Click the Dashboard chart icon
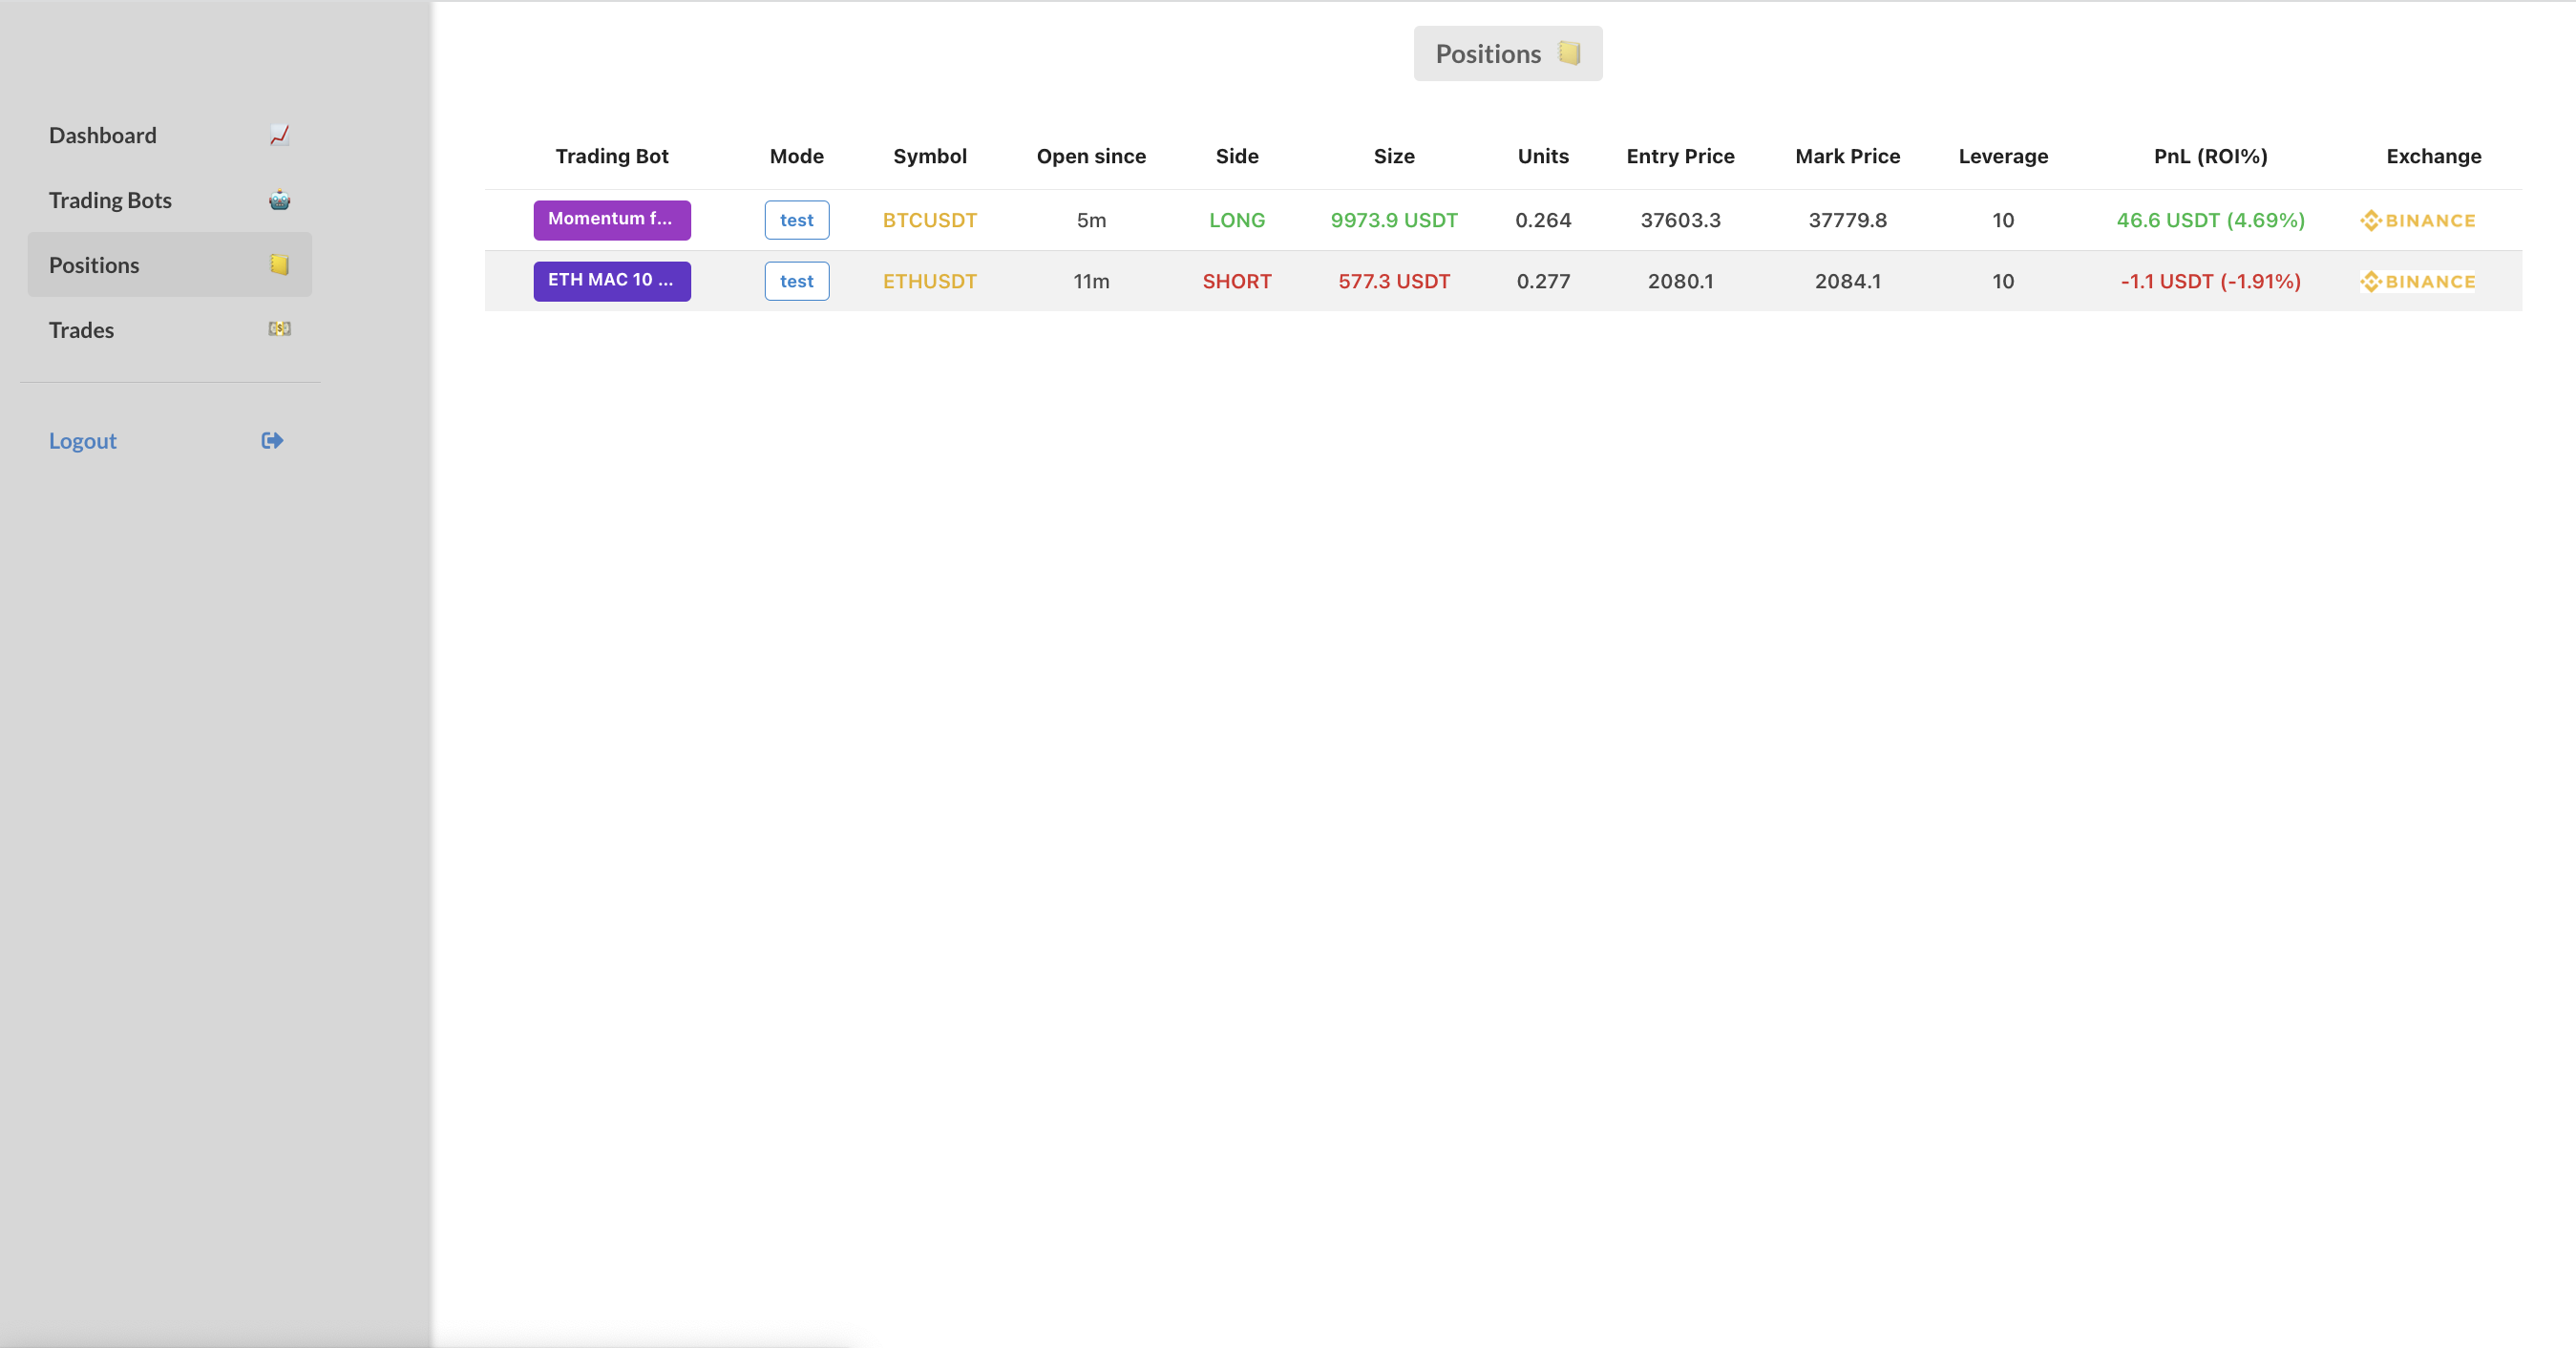This screenshot has height=1348, width=2576. [x=279, y=135]
